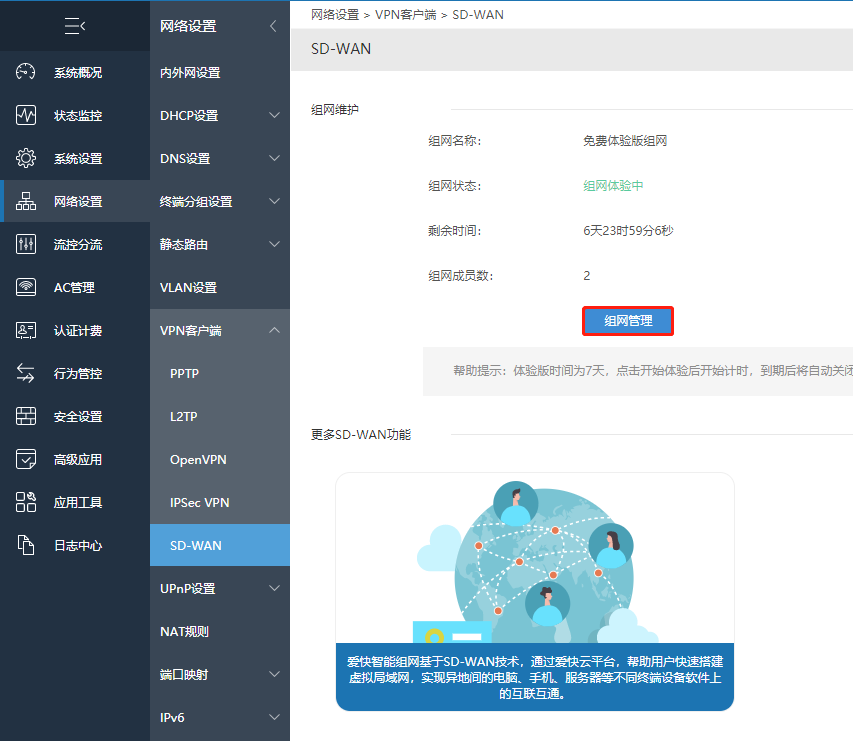This screenshot has width=853, height=741.
Task: Collapse the sidebar with the hamburger icon
Action: [75, 26]
